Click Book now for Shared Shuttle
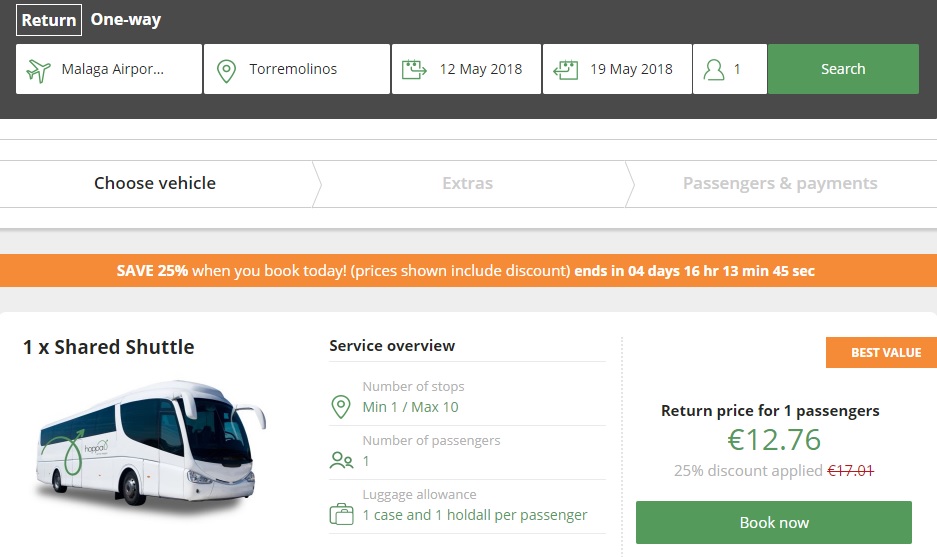The image size is (937, 557). pyautogui.click(x=773, y=522)
